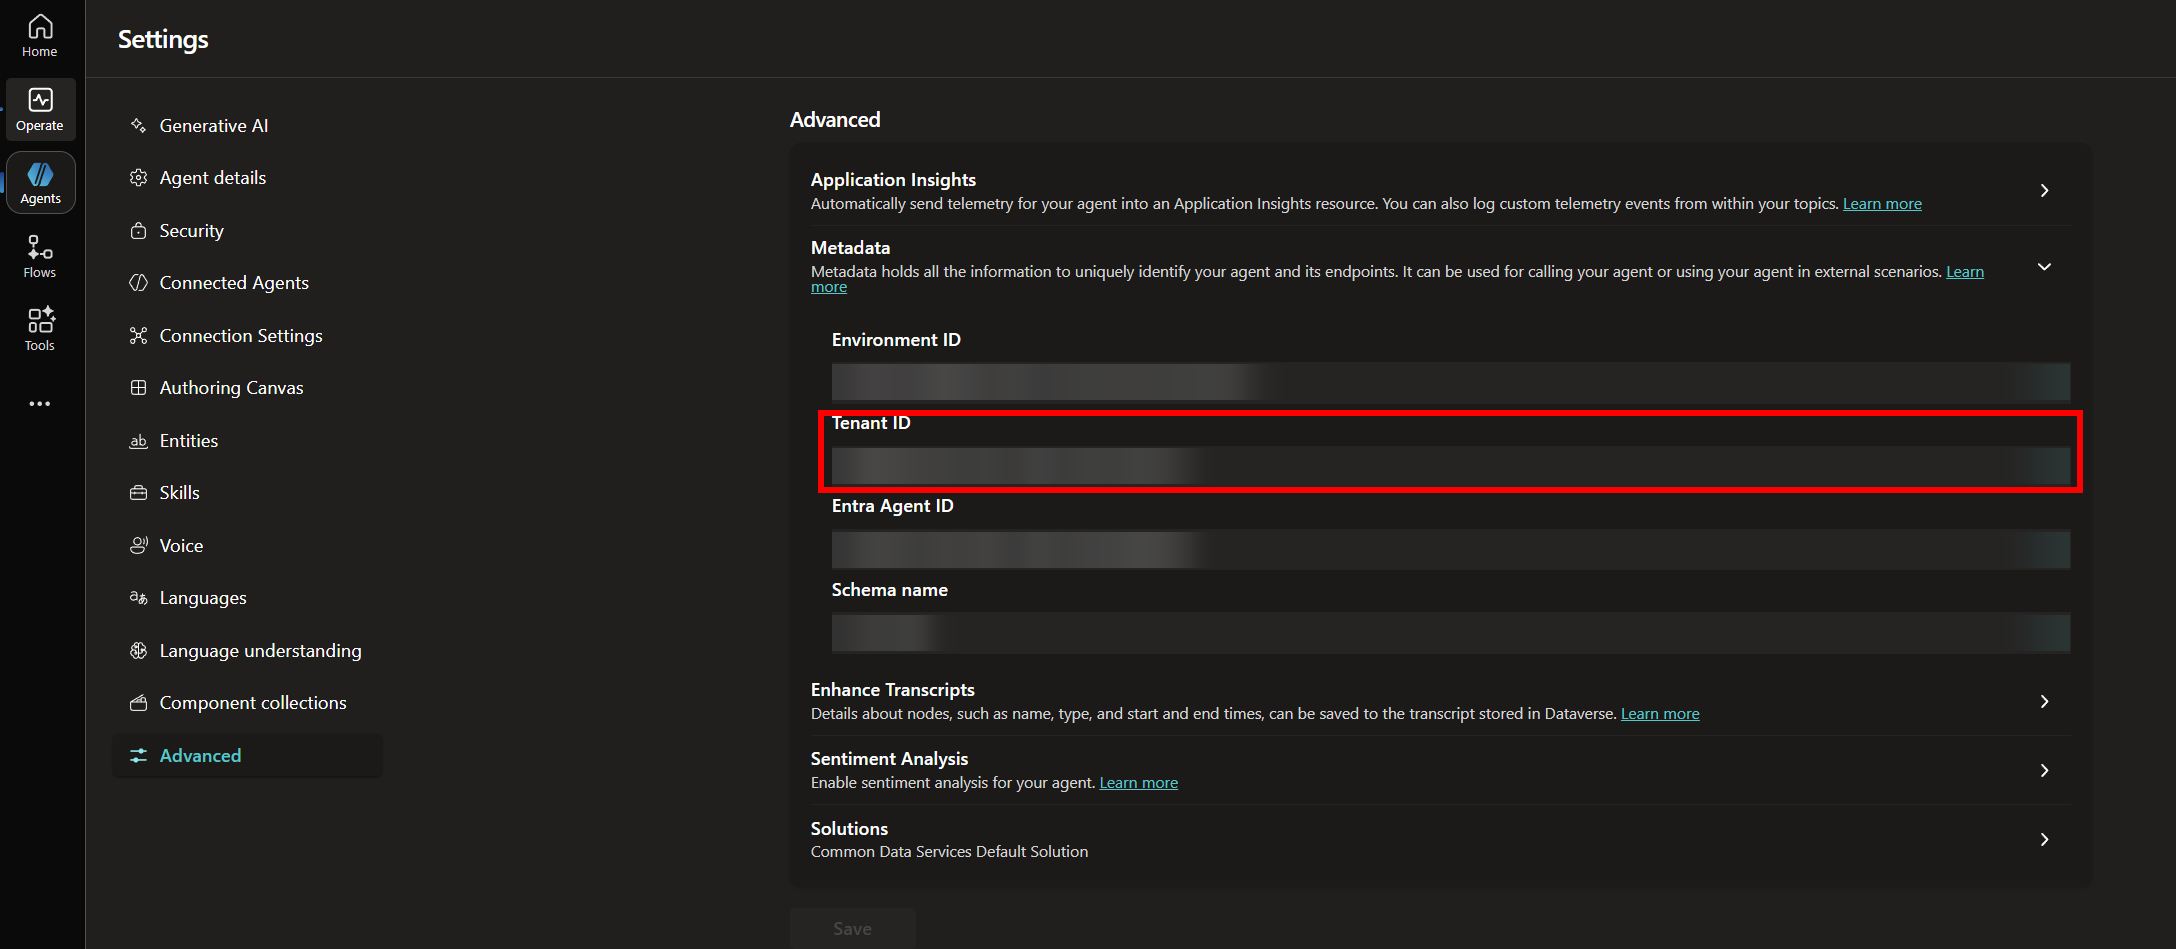Click the Application Insights heading
The width and height of the screenshot is (2176, 949).
tap(893, 180)
